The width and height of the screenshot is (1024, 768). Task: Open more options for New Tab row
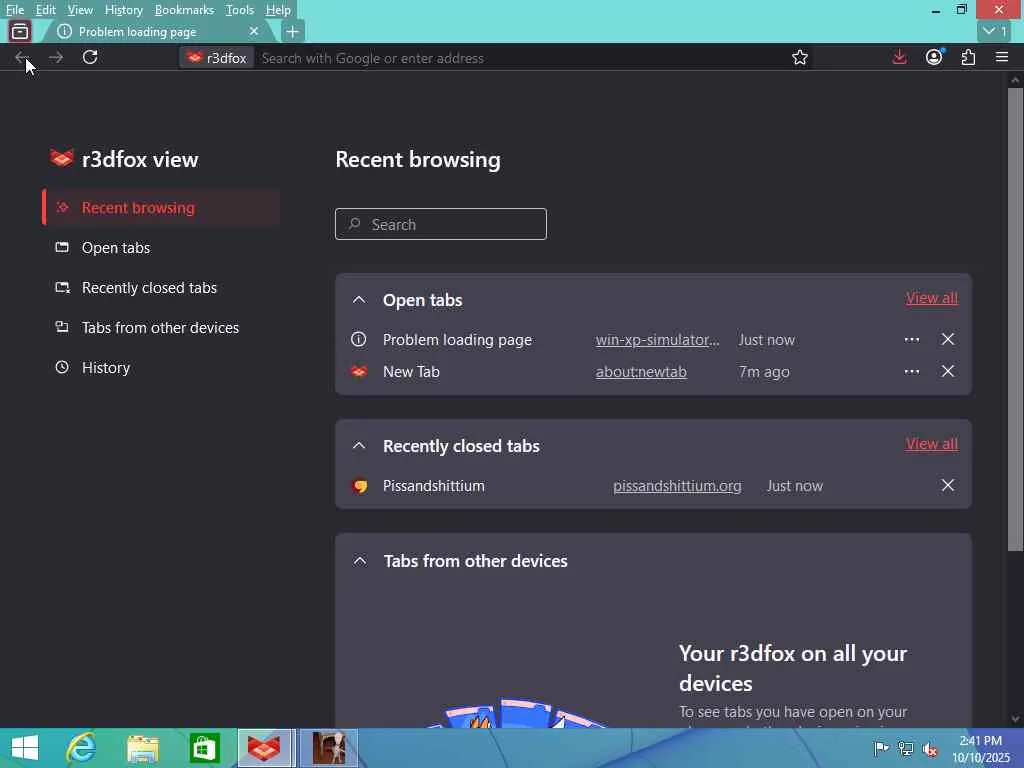pyautogui.click(x=912, y=372)
